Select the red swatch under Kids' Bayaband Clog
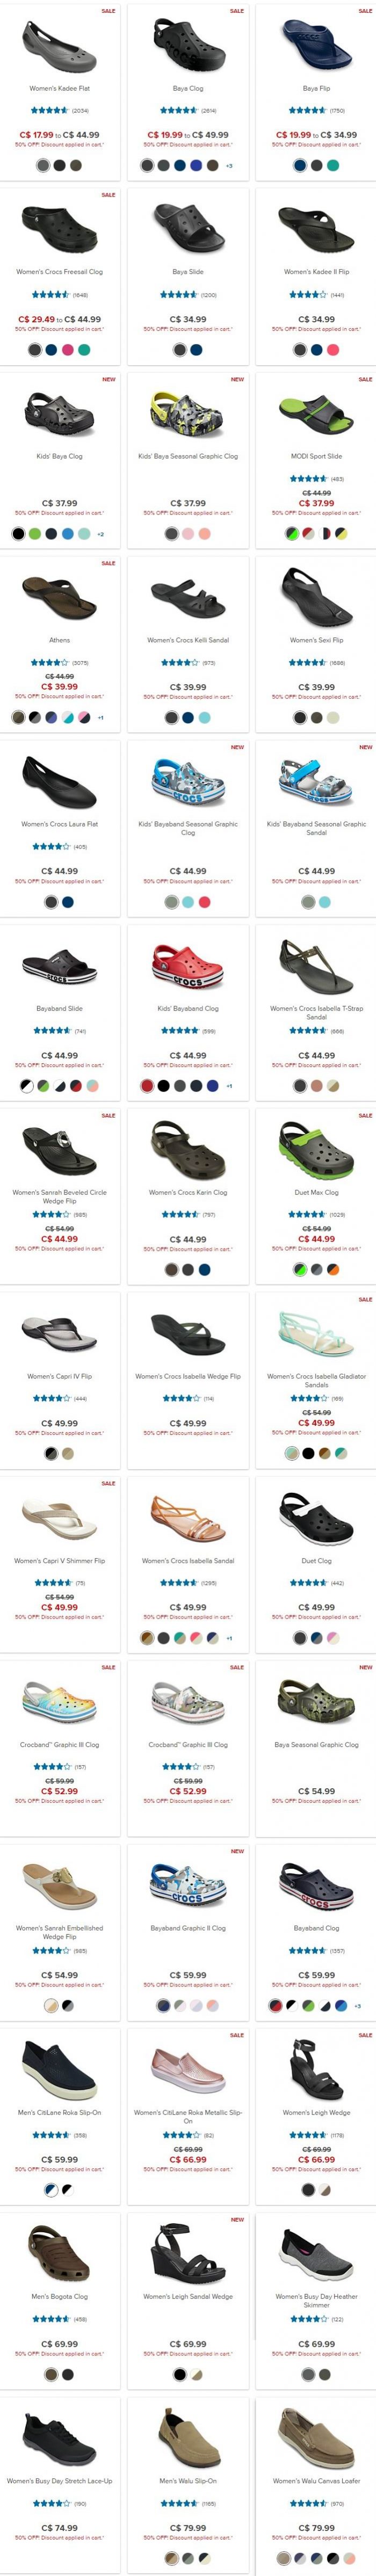Screen dimensions: 376x2576 pyautogui.click(x=147, y=1085)
